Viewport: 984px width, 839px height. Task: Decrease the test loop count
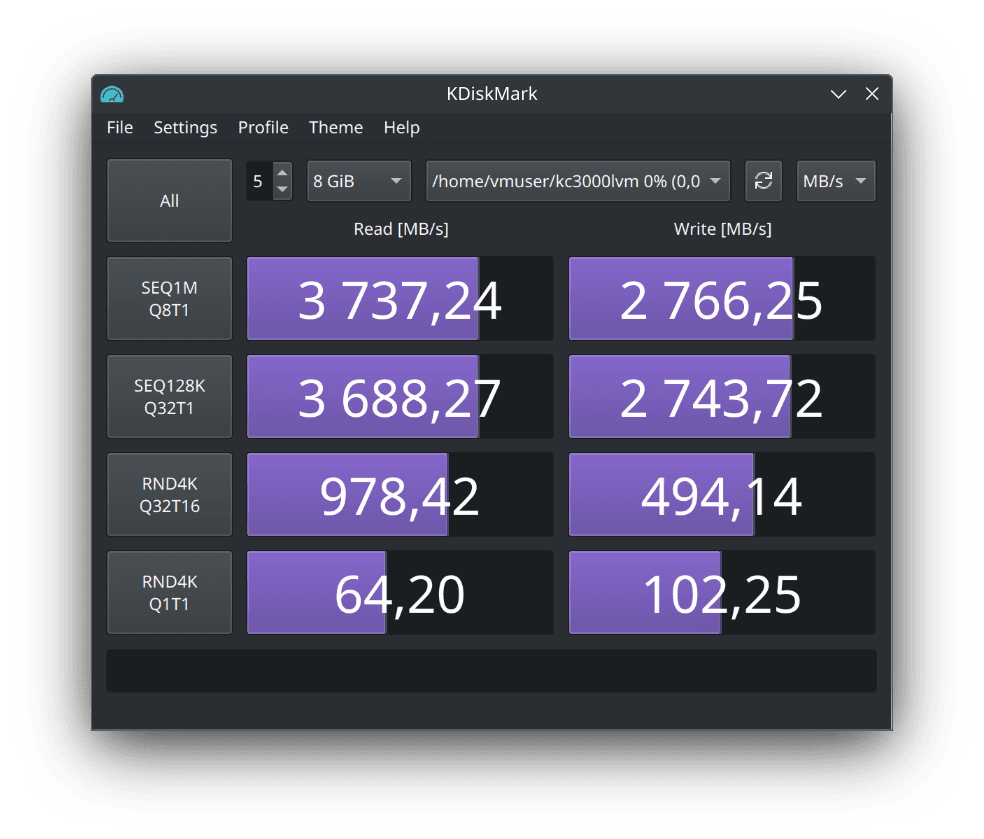click(x=282, y=190)
